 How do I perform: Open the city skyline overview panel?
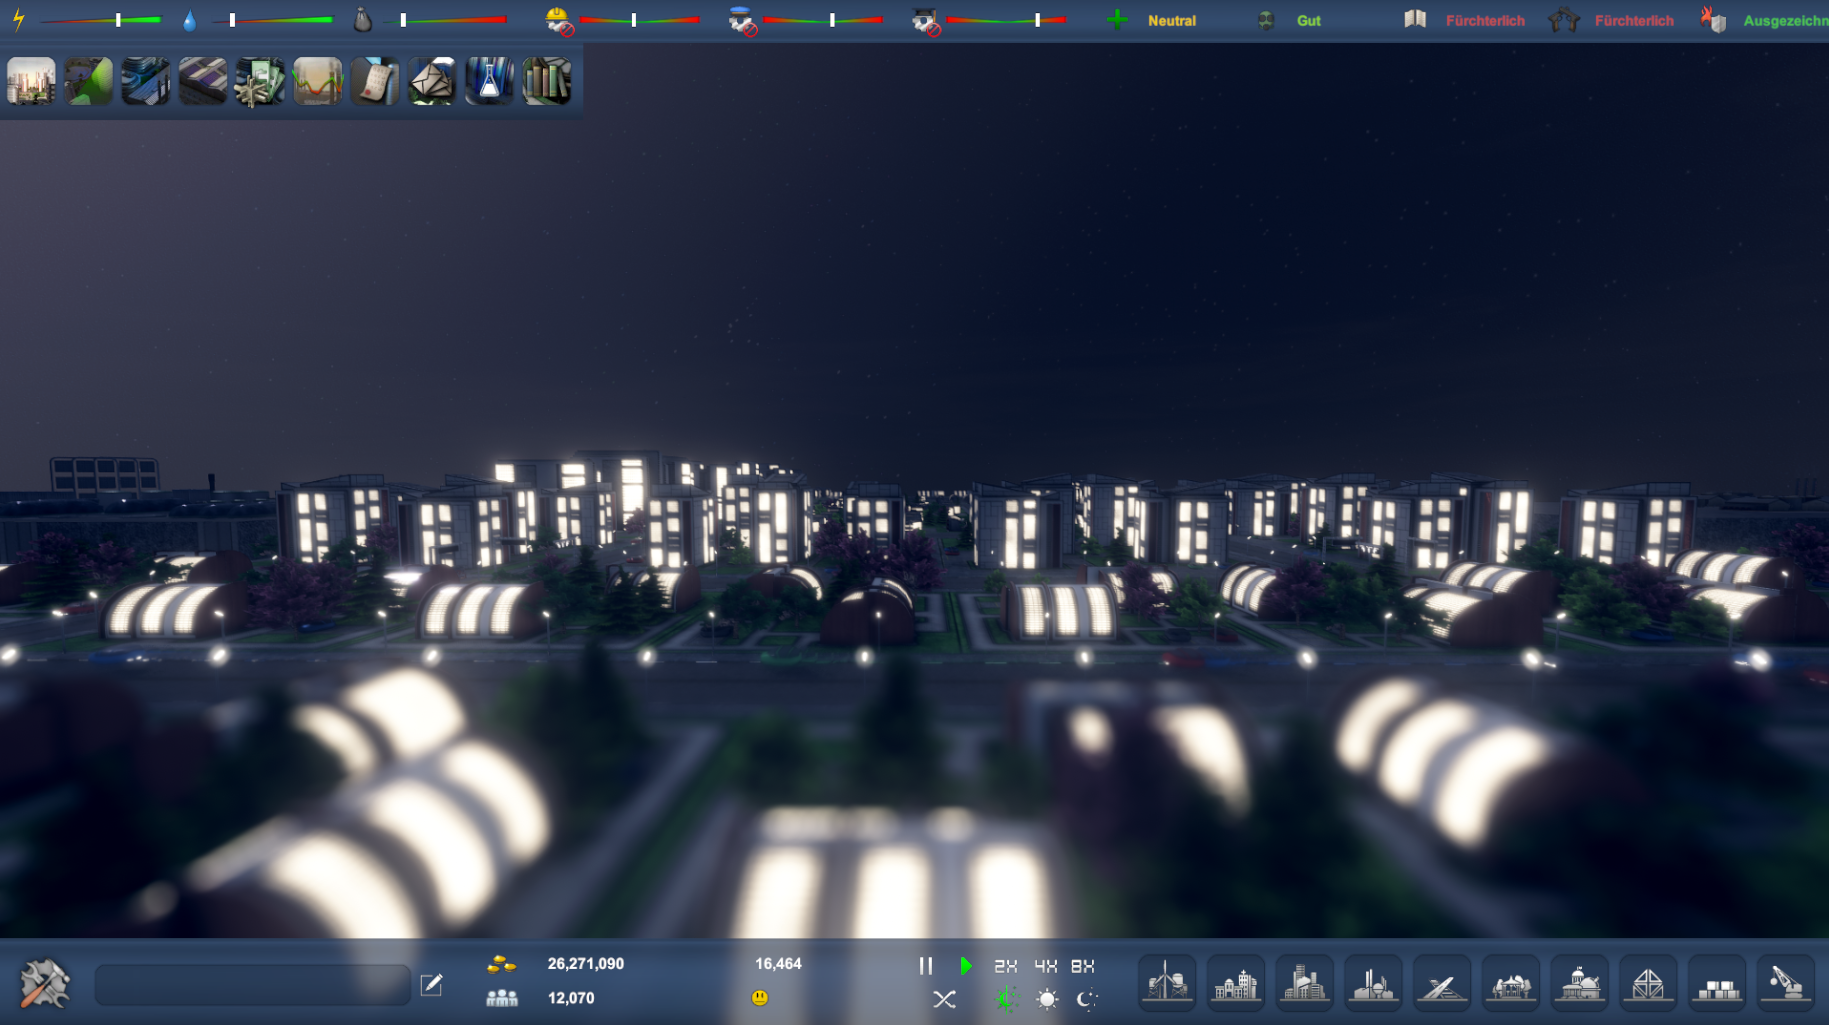[x=31, y=81]
